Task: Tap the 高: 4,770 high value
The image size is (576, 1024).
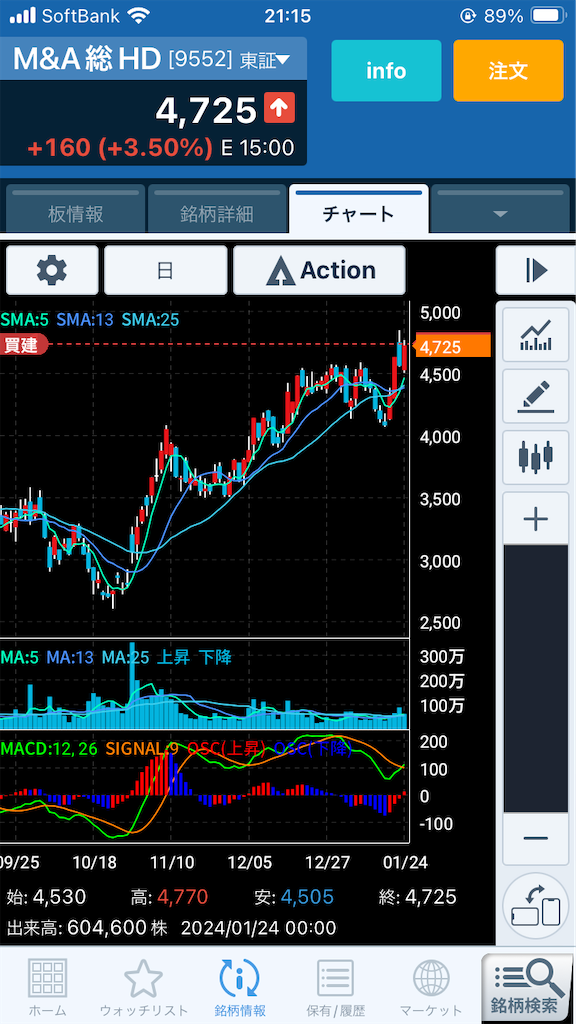Action: pyautogui.click(x=169, y=897)
